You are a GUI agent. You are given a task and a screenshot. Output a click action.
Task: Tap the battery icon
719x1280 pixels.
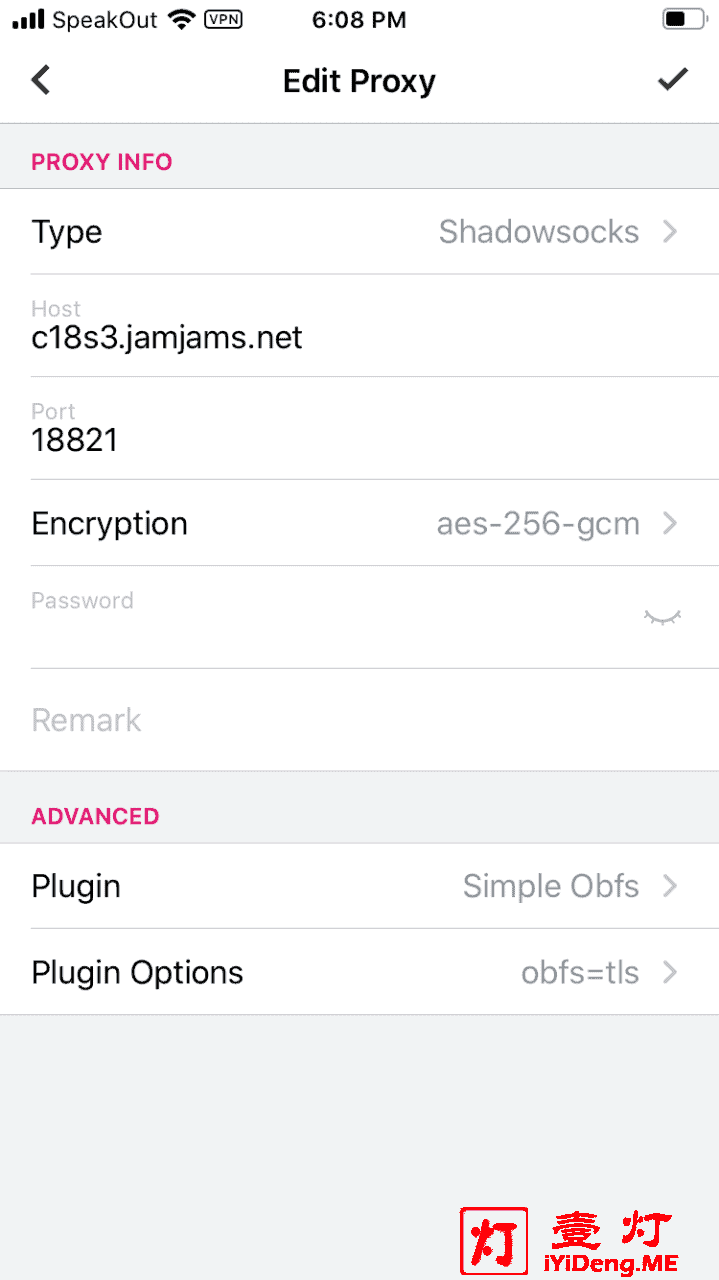pos(684,19)
